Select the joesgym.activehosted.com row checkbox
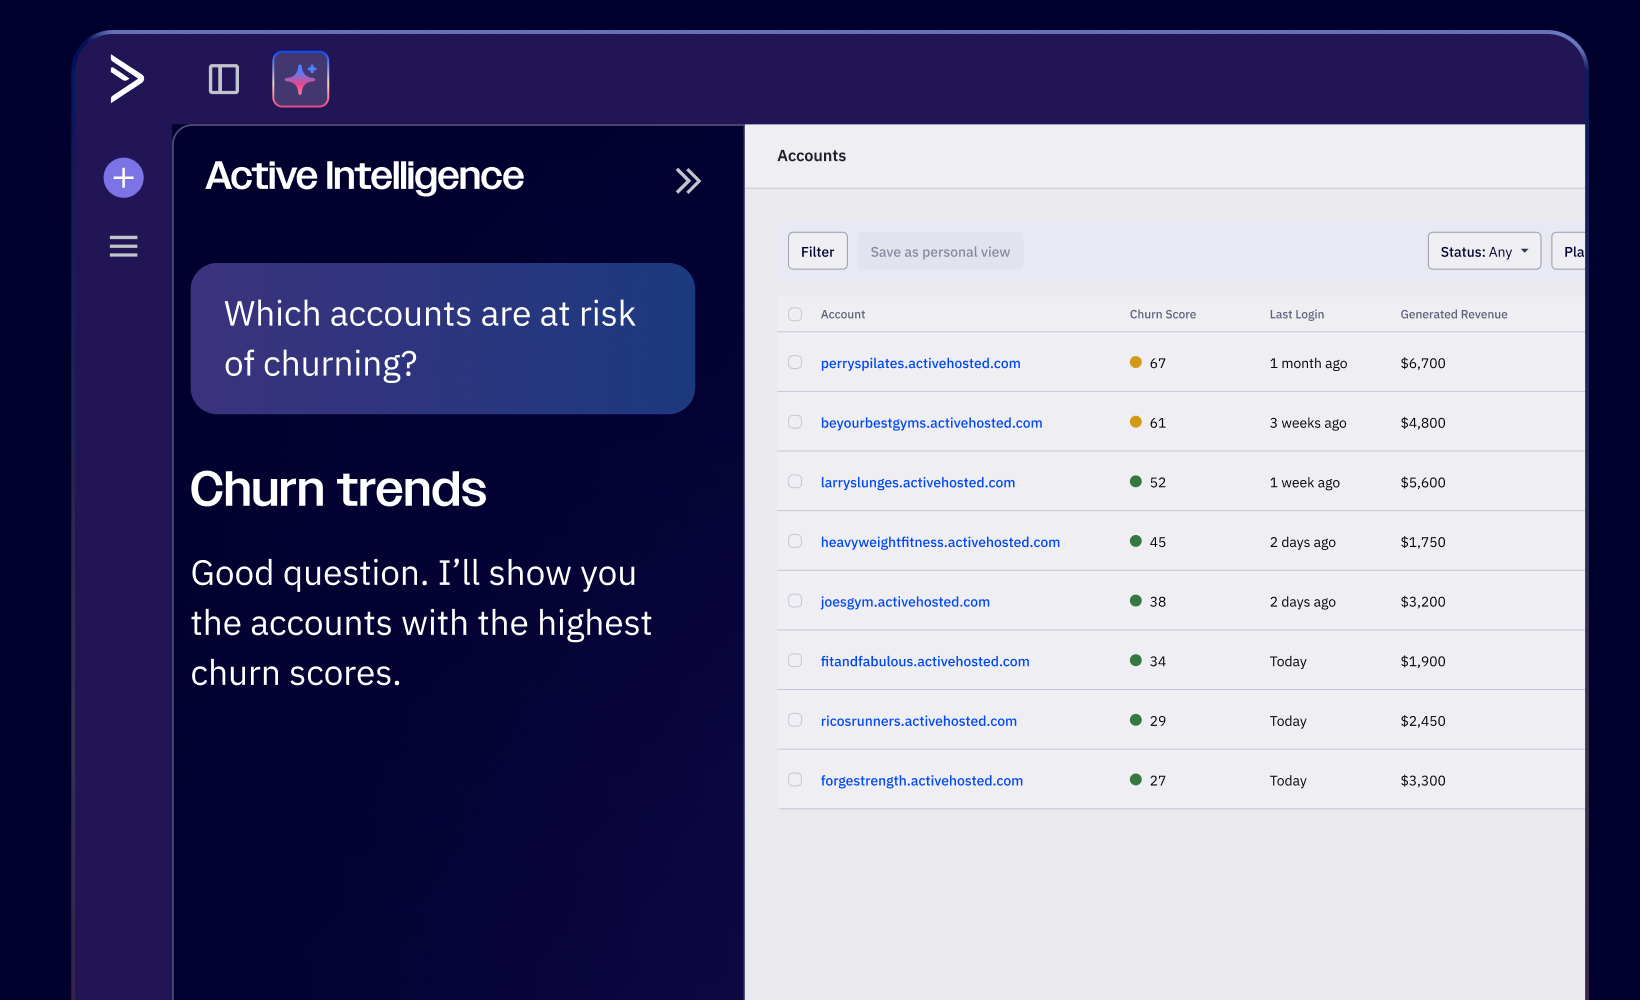This screenshot has height=1000, width=1640. pos(795,601)
